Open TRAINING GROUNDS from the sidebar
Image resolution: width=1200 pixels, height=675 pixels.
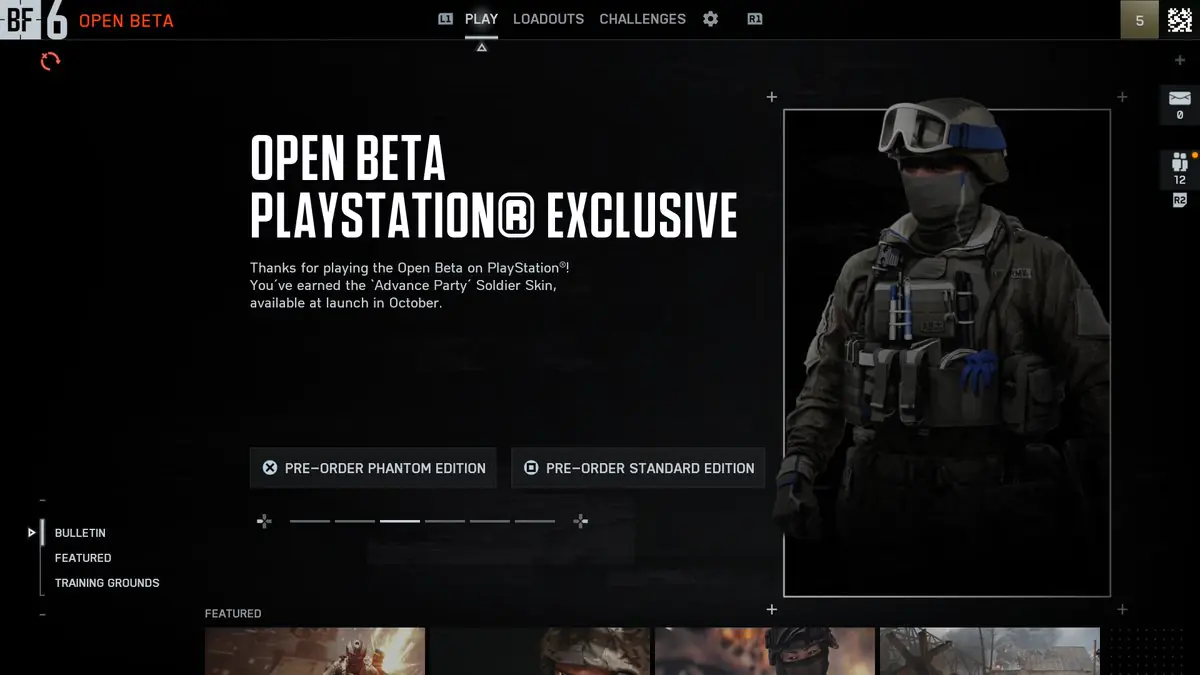pyautogui.click(x=105, y=582)
